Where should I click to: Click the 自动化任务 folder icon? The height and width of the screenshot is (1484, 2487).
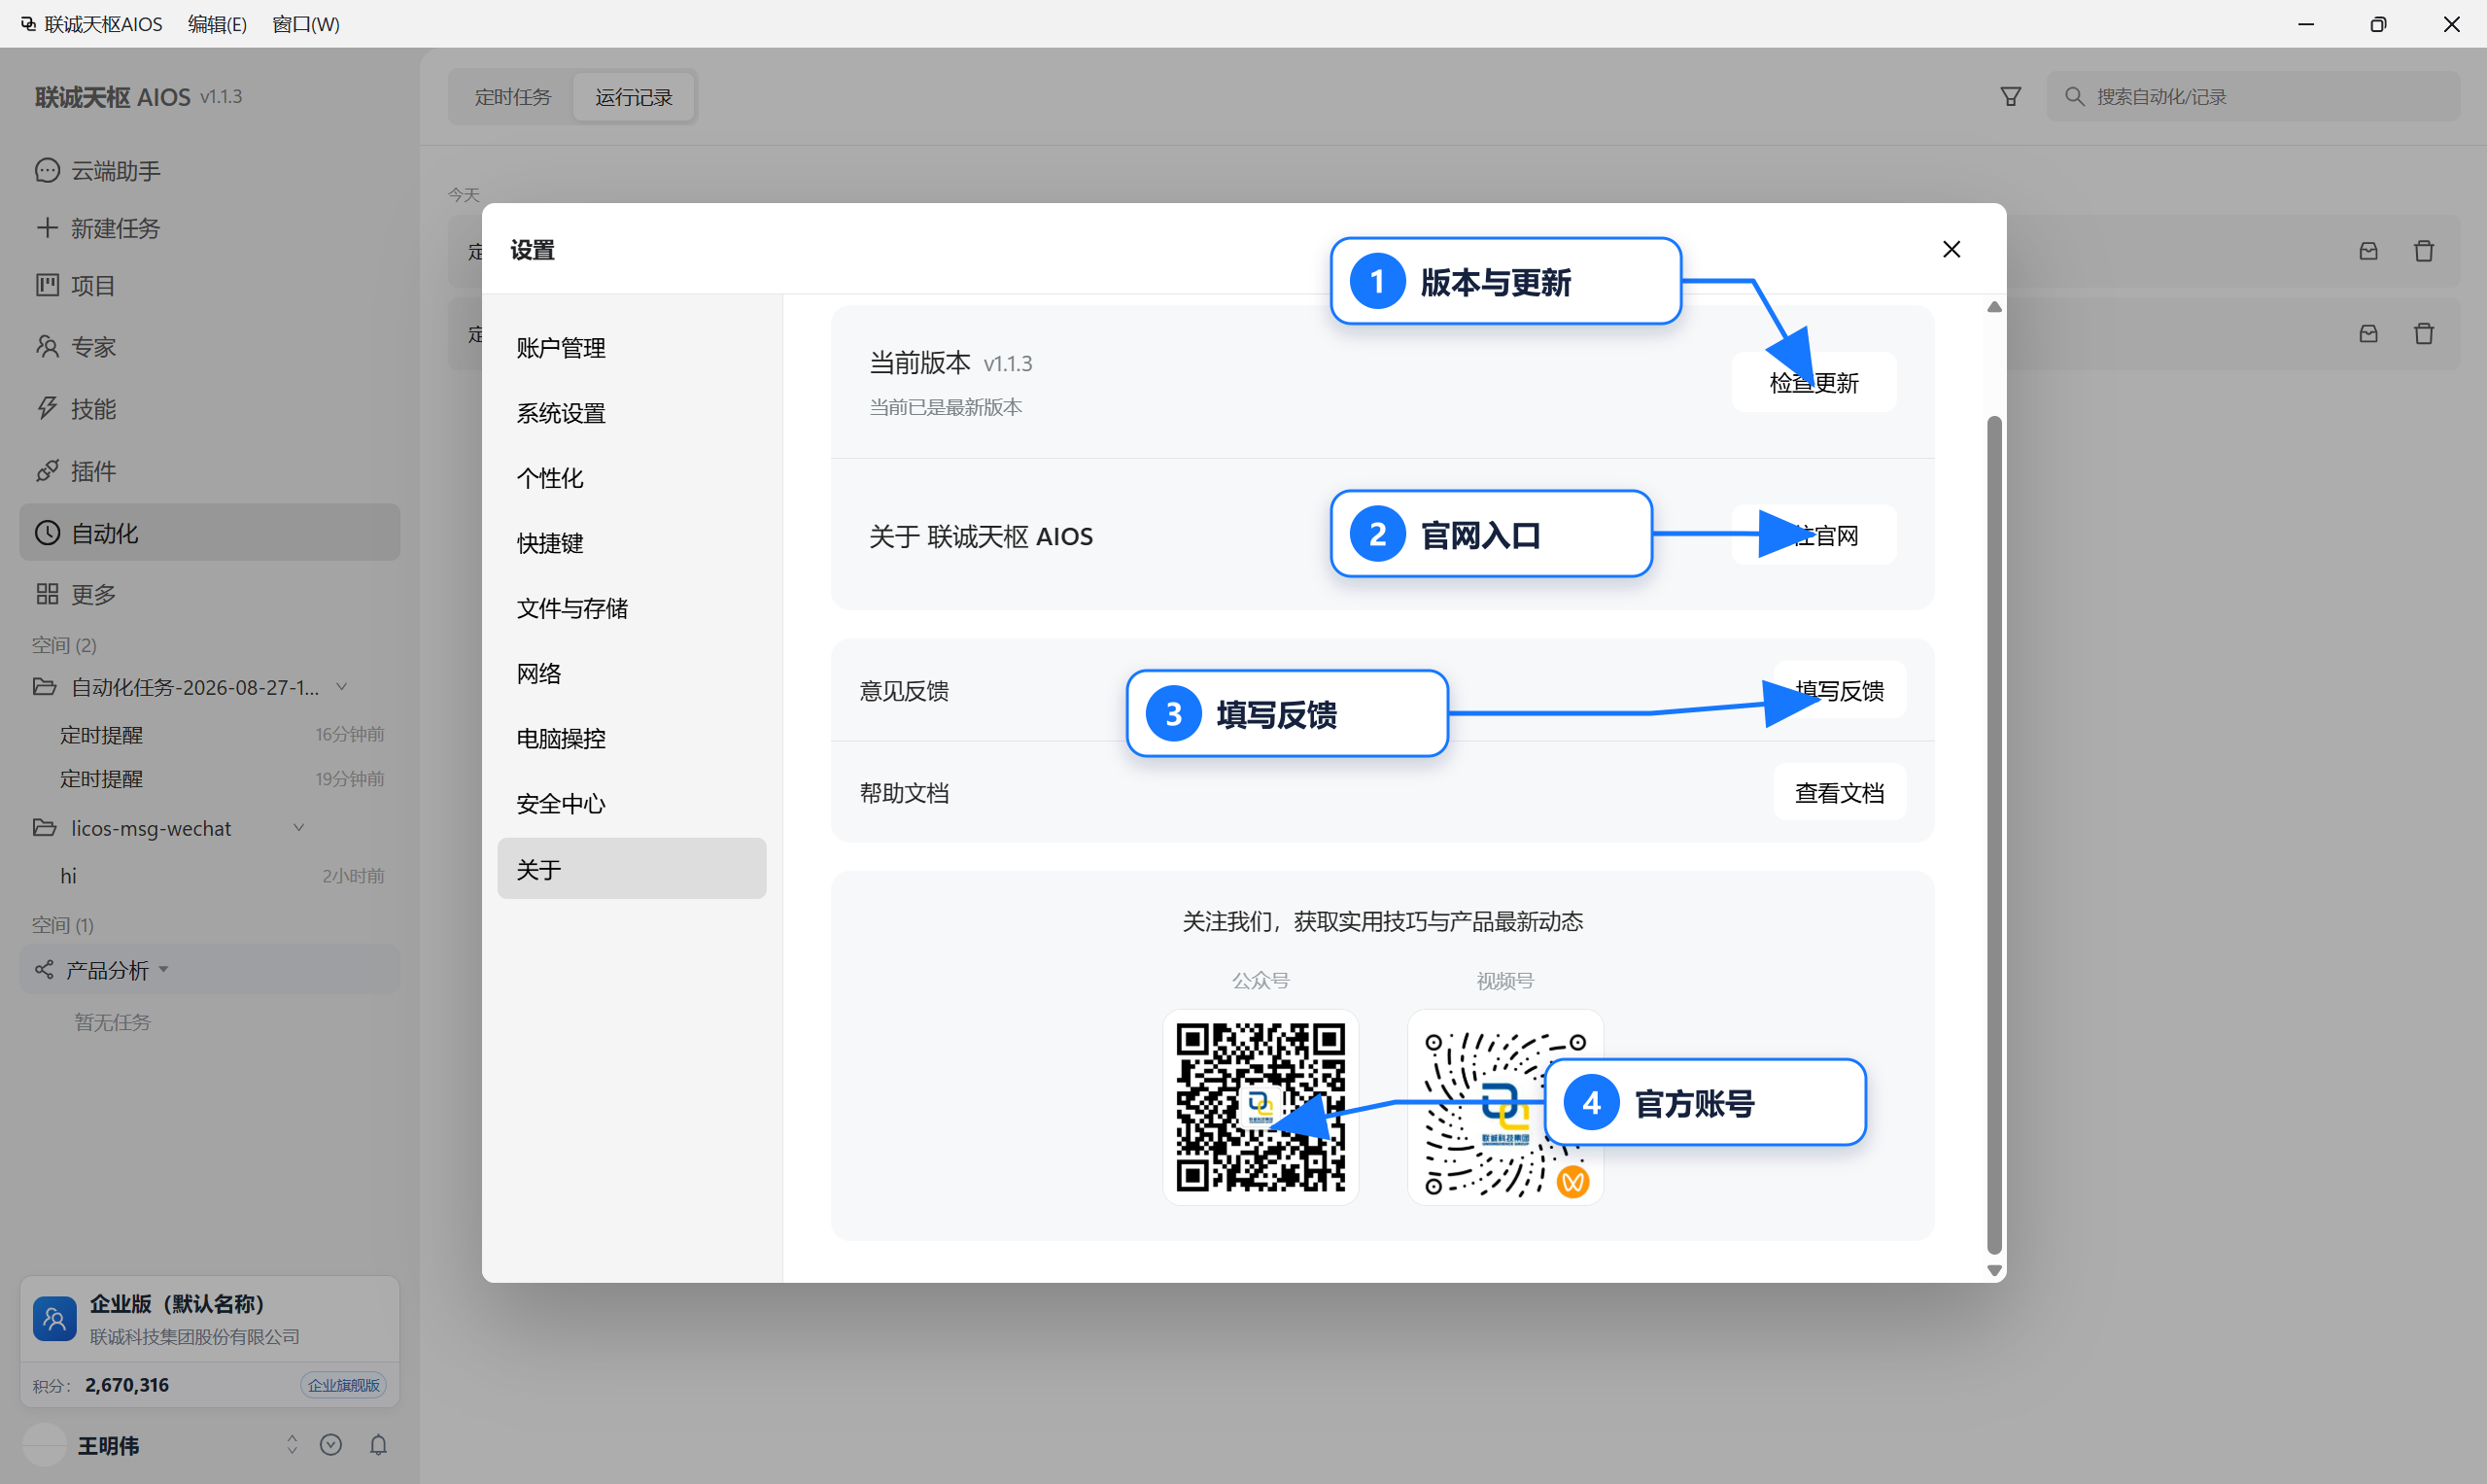[44, 687]
